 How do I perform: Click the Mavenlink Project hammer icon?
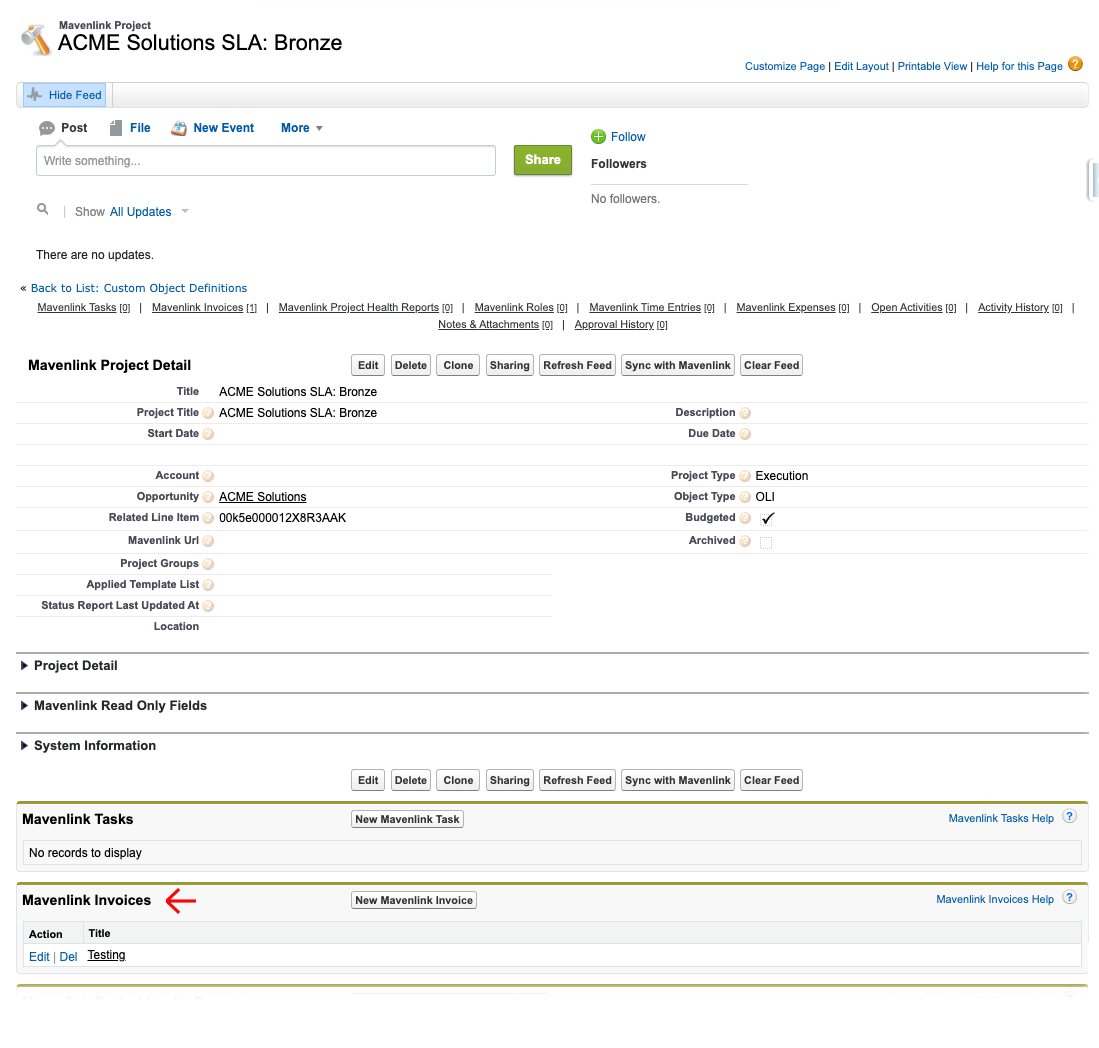click(x=36, y=40)
